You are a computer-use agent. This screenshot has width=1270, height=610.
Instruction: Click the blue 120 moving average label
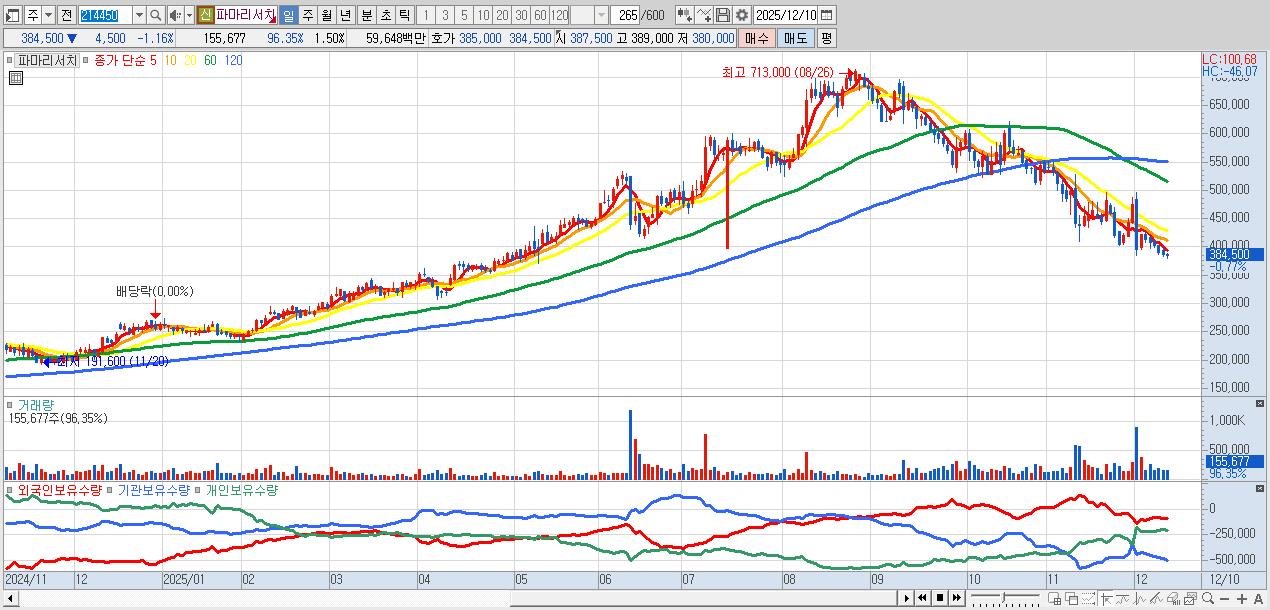click(x=233, y=60)
